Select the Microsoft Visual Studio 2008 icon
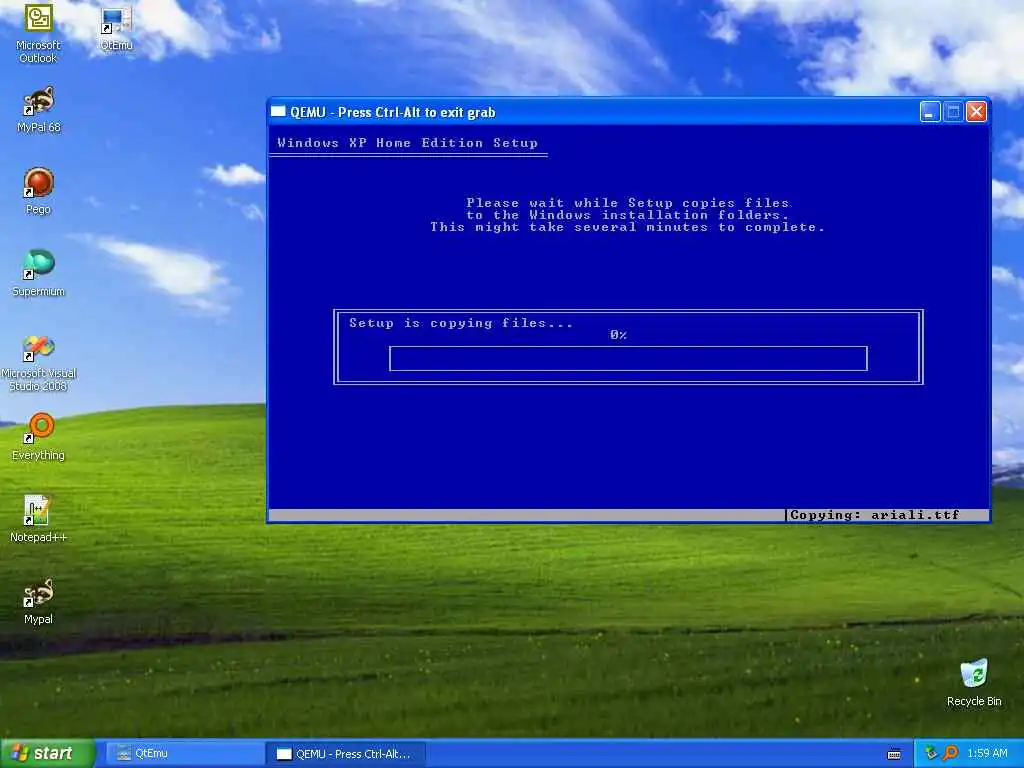 point(39,363)
